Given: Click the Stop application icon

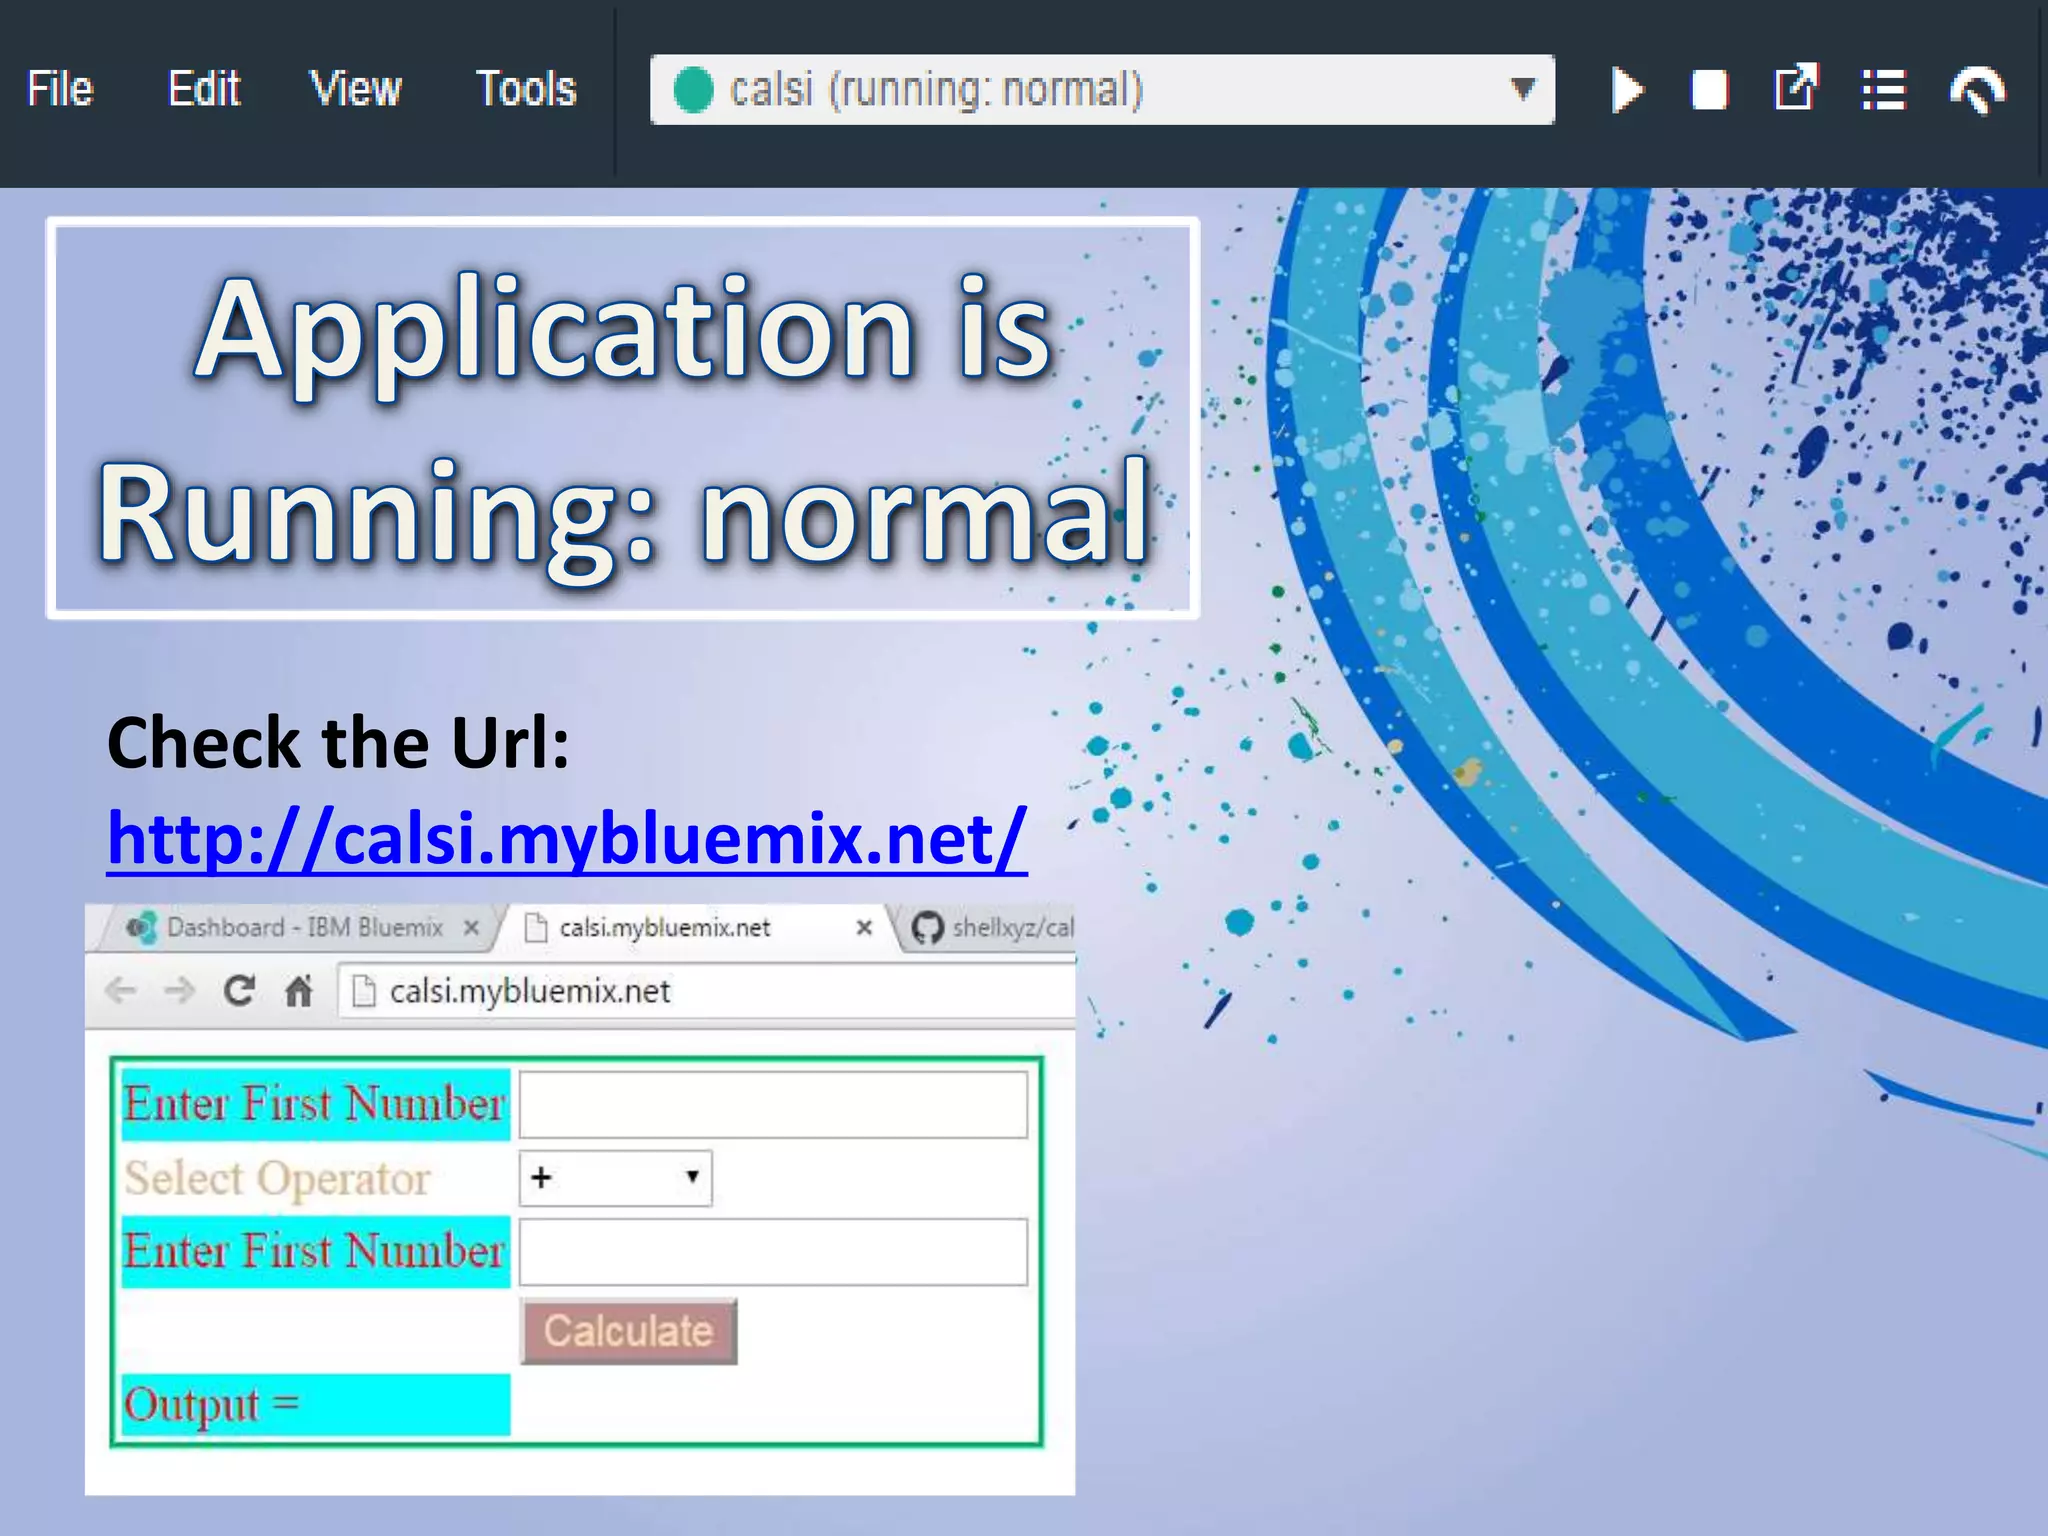Looking at the screenshot, I should pyautogui.click(x=1709, y=90).
